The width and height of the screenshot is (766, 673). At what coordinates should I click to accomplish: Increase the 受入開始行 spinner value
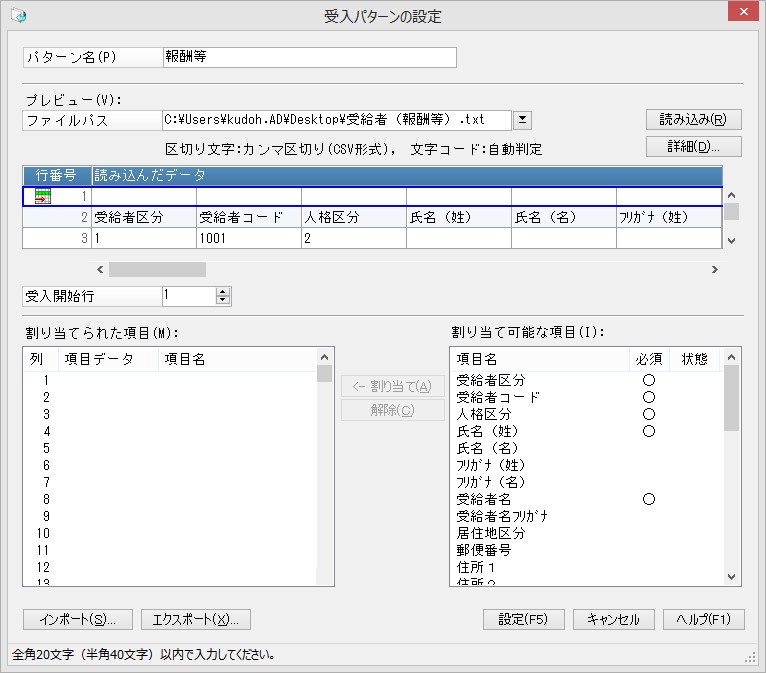223,292
